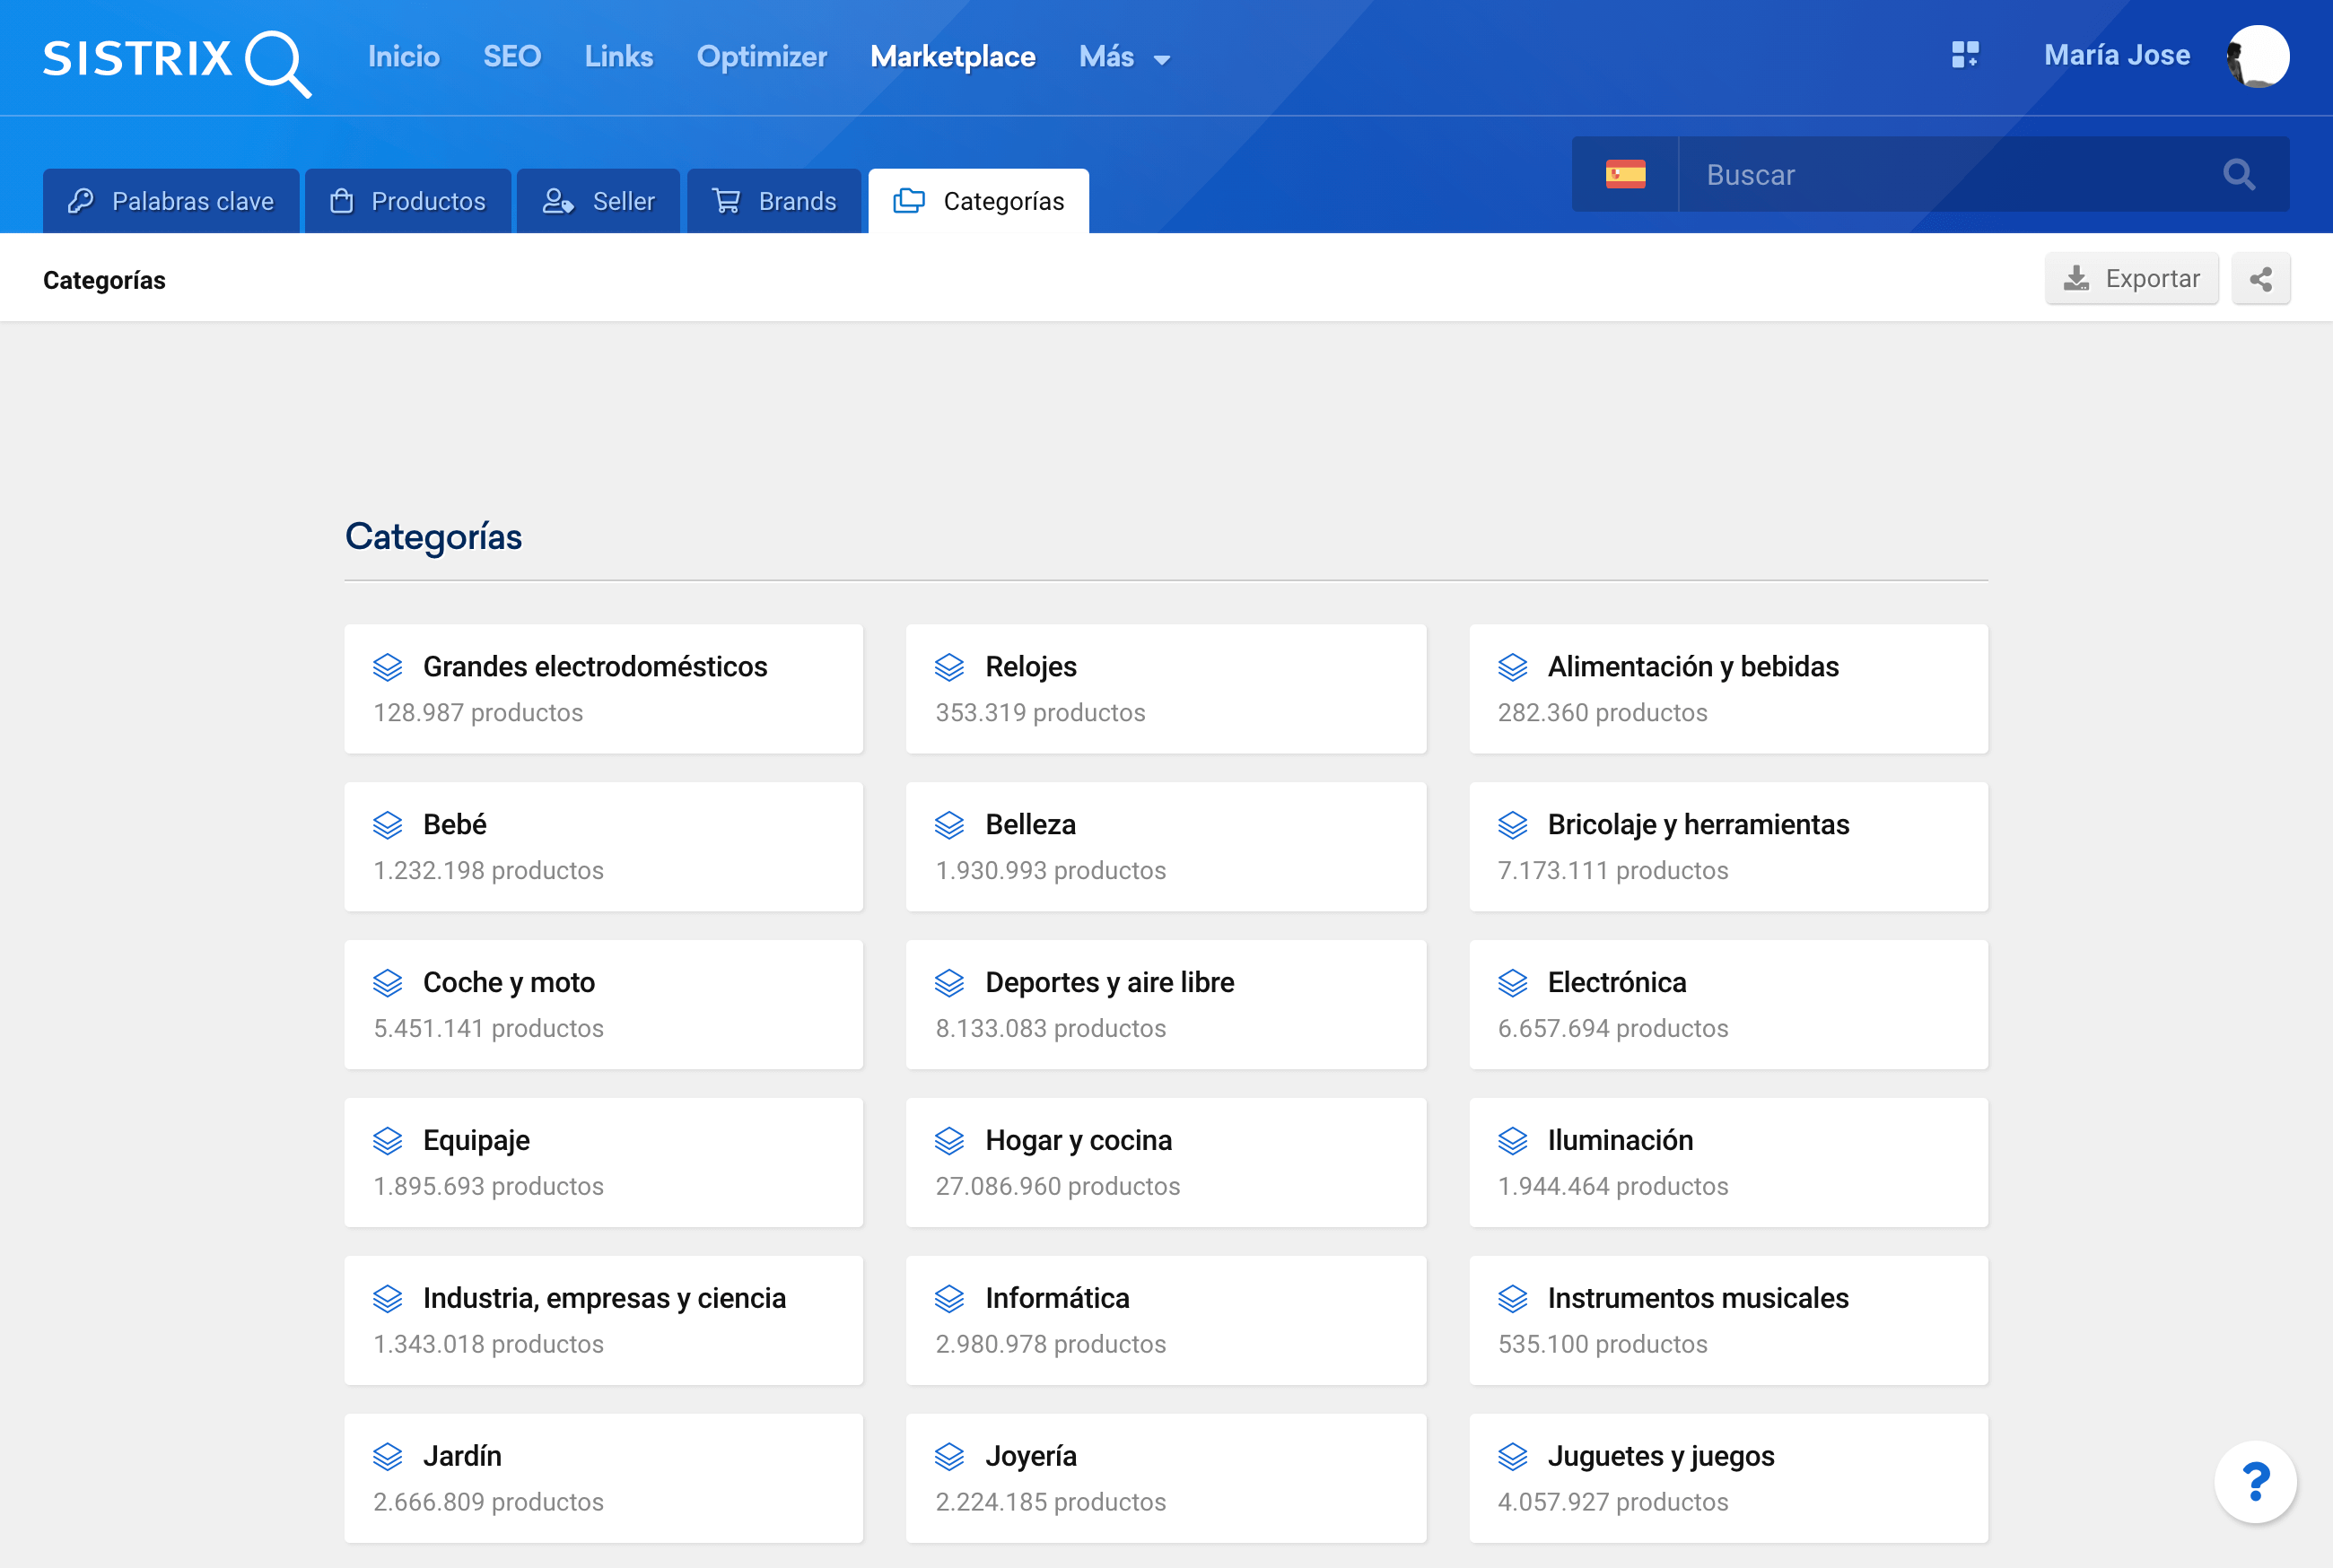Screen dimensions: 2333x1568
Task: Click the Buscar search field
Action: tap(1940, 175)
